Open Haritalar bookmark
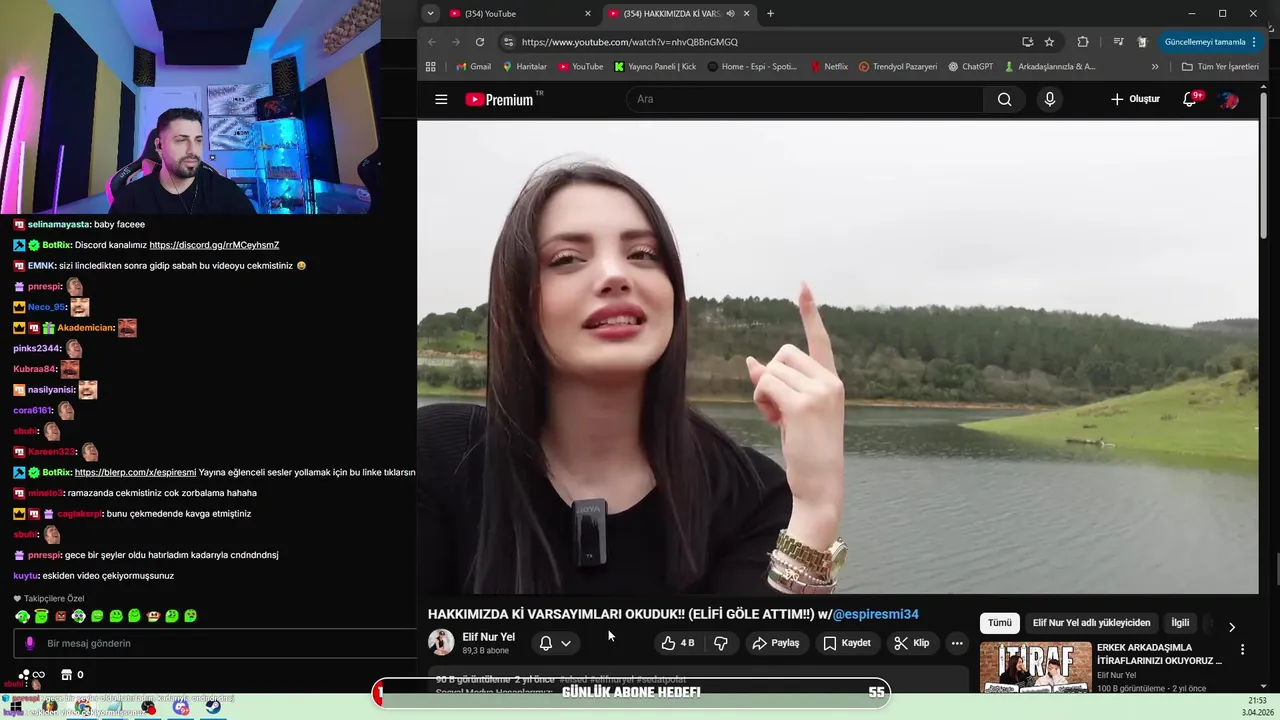 click(x=524, y=67)
